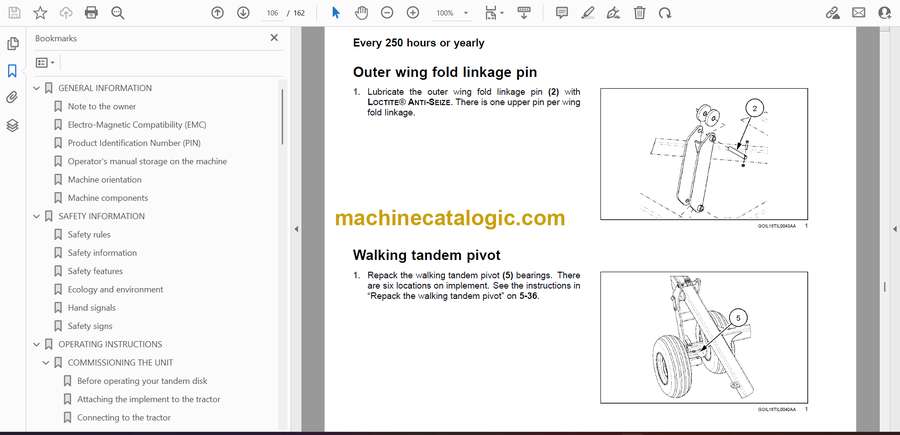This screenshot has height=435, width=900.
Task: Go to the next page
Action: pos(243,13)
